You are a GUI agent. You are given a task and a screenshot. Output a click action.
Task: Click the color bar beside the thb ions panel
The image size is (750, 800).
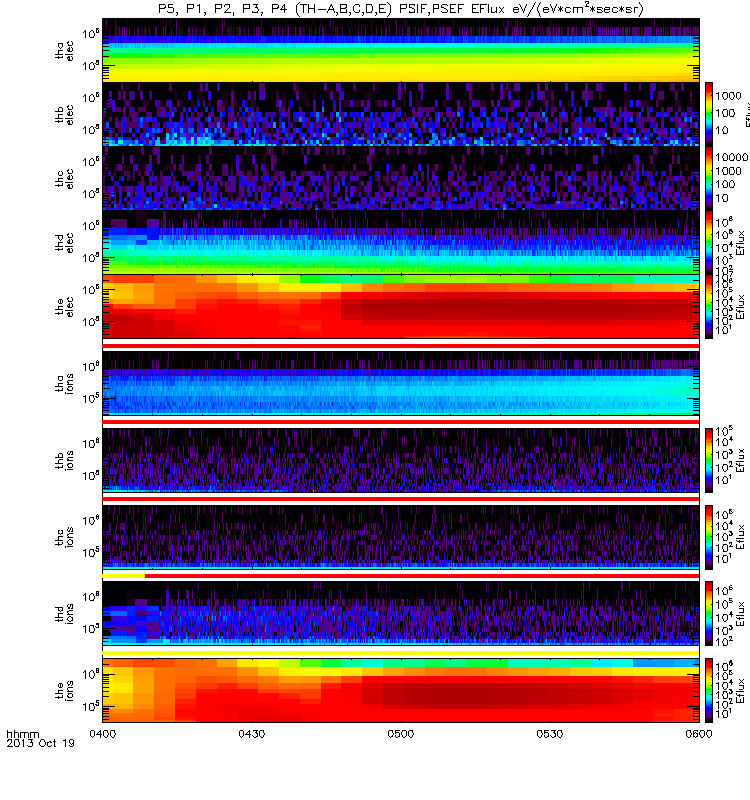pyautogui.click(x=709, y=460)
